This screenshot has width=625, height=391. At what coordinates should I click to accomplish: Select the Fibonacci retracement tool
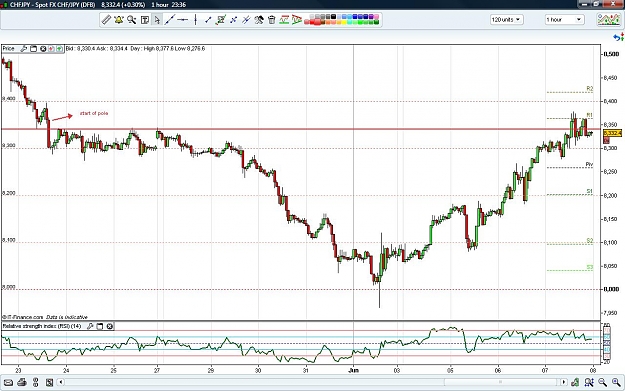284,20
